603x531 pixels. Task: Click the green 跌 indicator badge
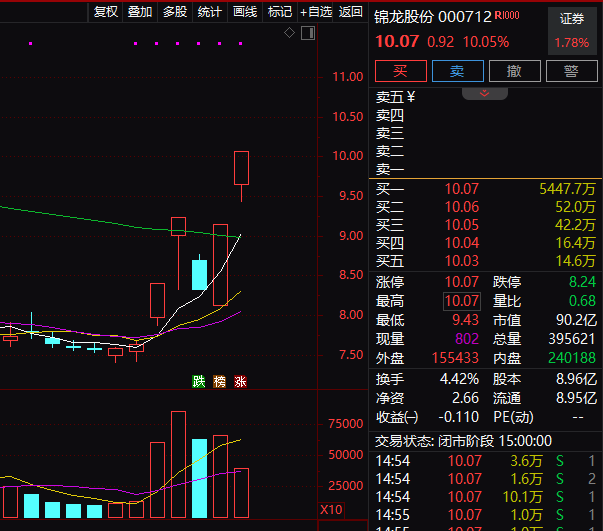click(x=199, y=381)
